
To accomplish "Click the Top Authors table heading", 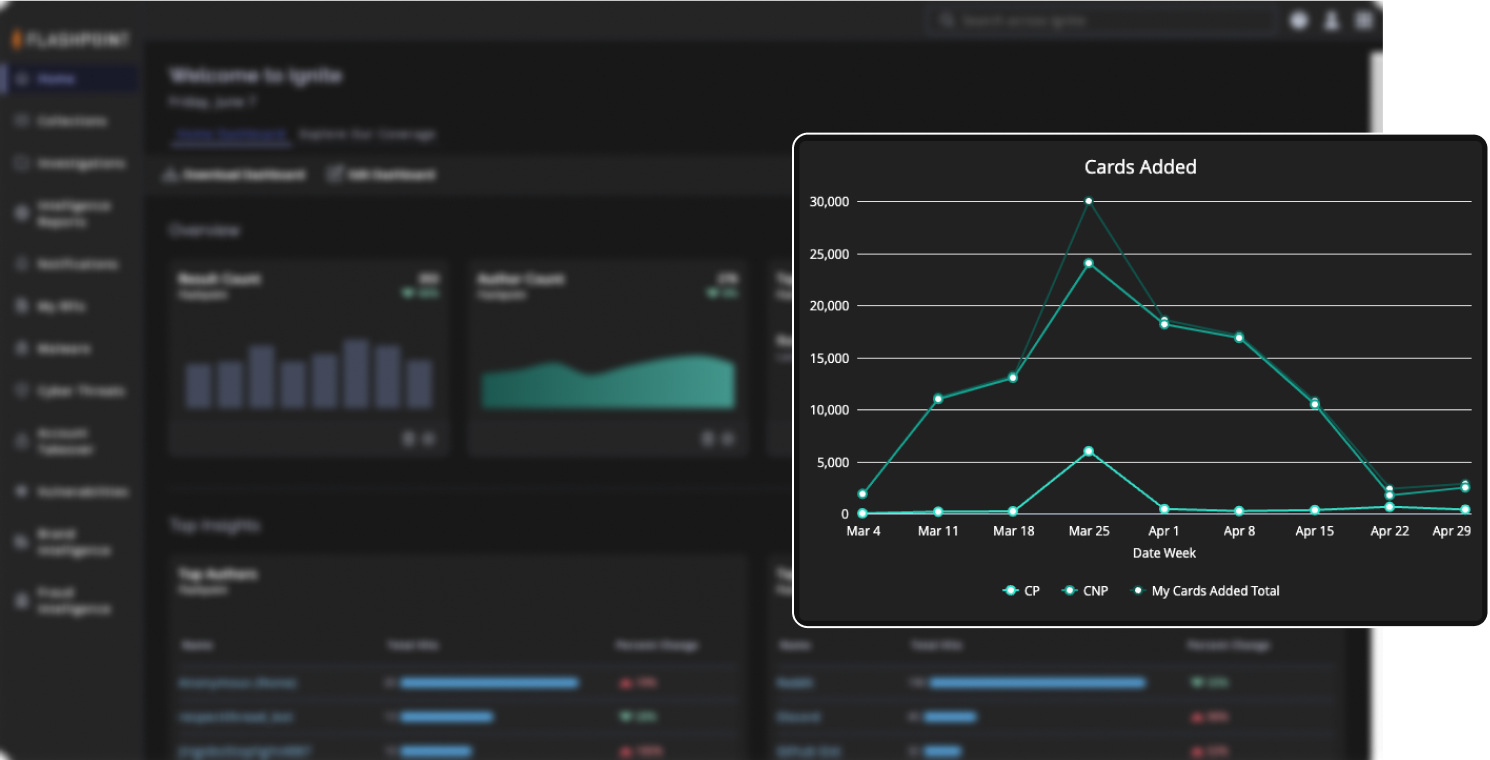I will [217, 575].
